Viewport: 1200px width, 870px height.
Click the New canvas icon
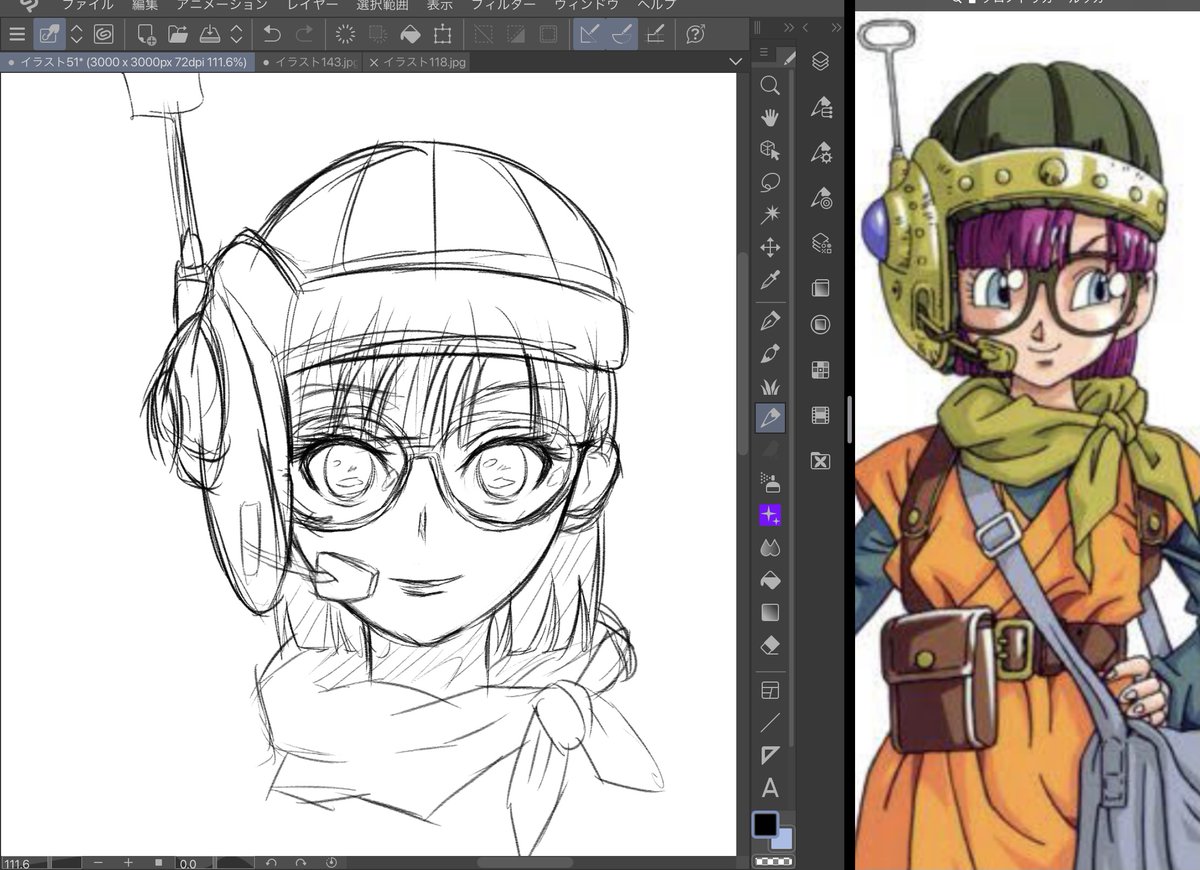coord(147,34)
